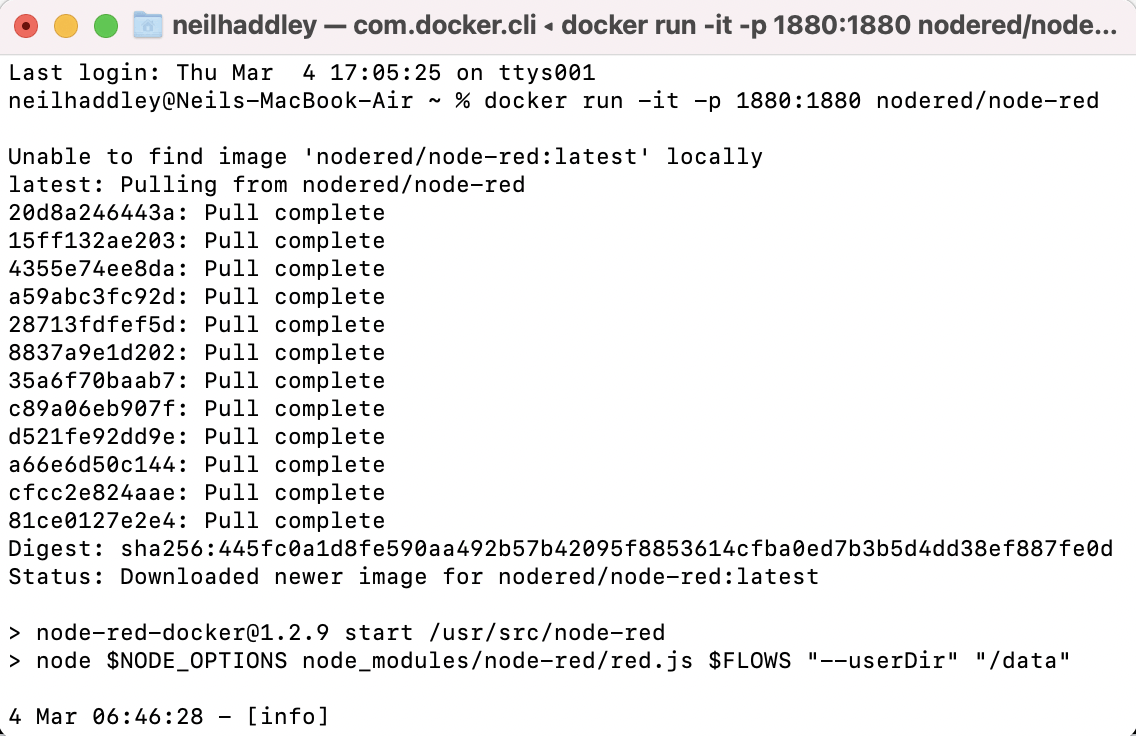Click the sha256 Digest line
The height and width of the screenshot is (736, 1136).
[x=560, y=549]
